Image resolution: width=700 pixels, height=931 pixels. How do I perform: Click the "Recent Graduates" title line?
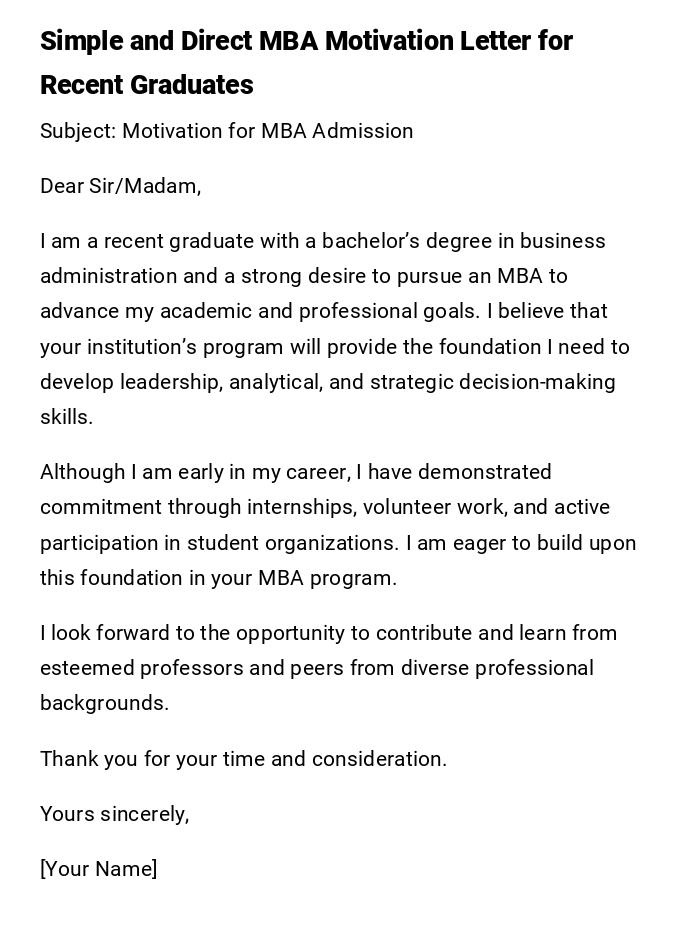pyautogui.click(x=146, y=86)
